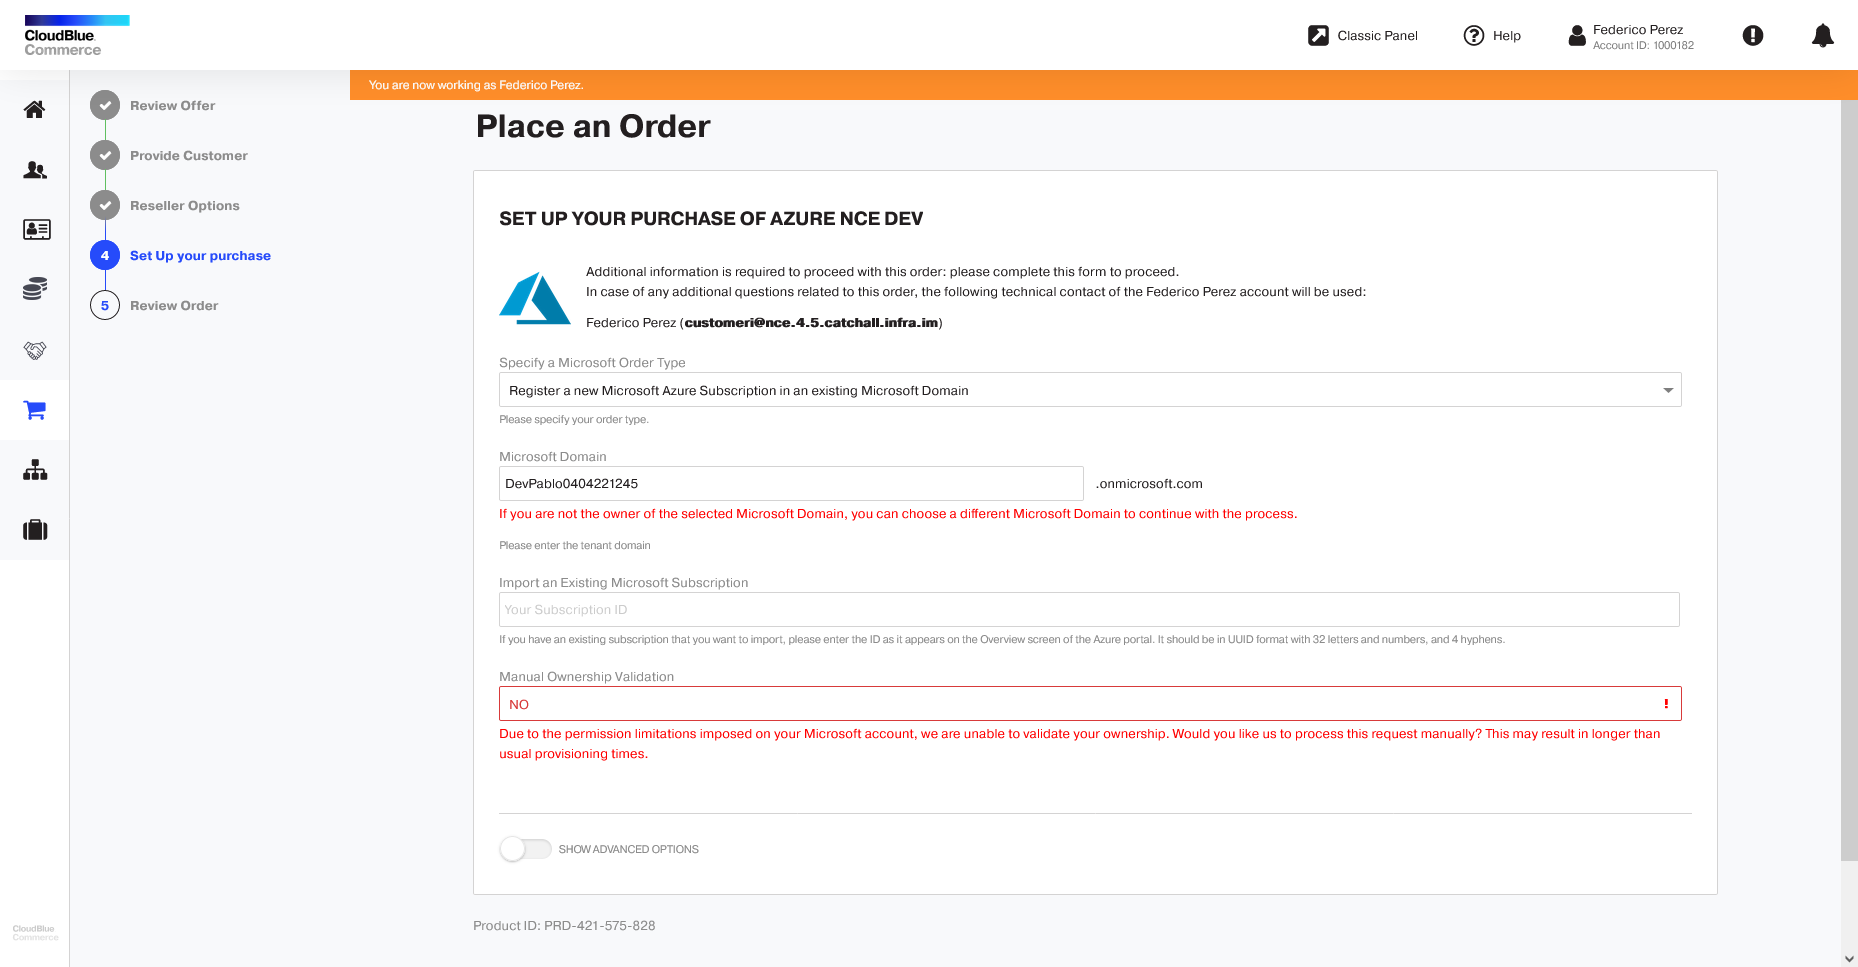Click the customer email address text
Image resolution: width=1858 pixels, height=967 pixels.
tap(811, 322)
